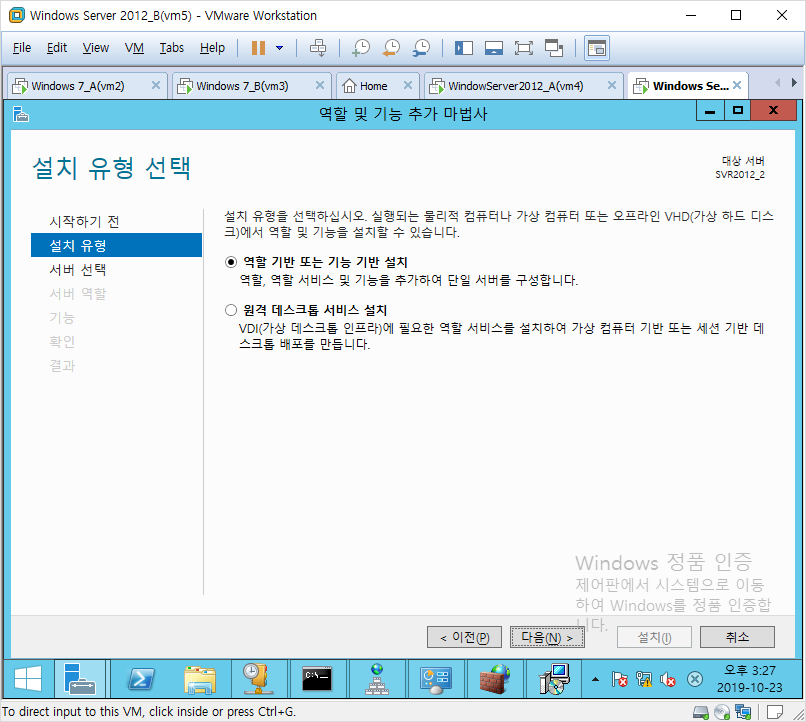Toggle the VMware library sidebar
Image resolution: width=806 pixels, height=722 pixels.
pos(464,48)
